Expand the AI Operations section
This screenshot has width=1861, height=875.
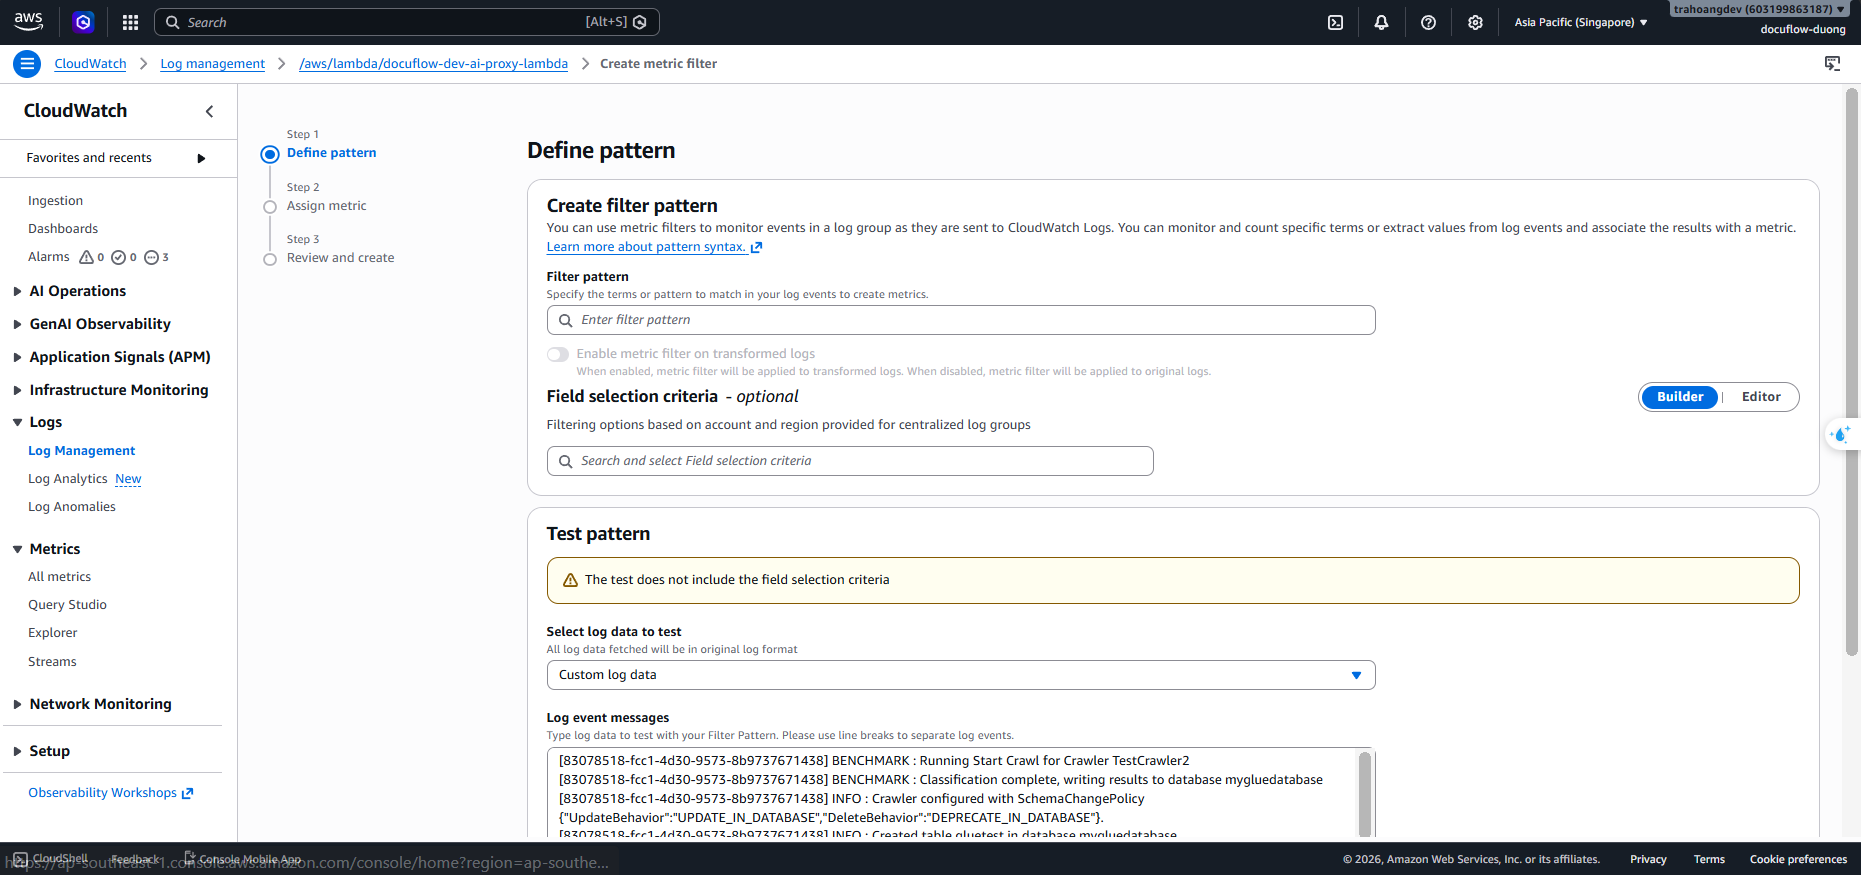point(18,292)
